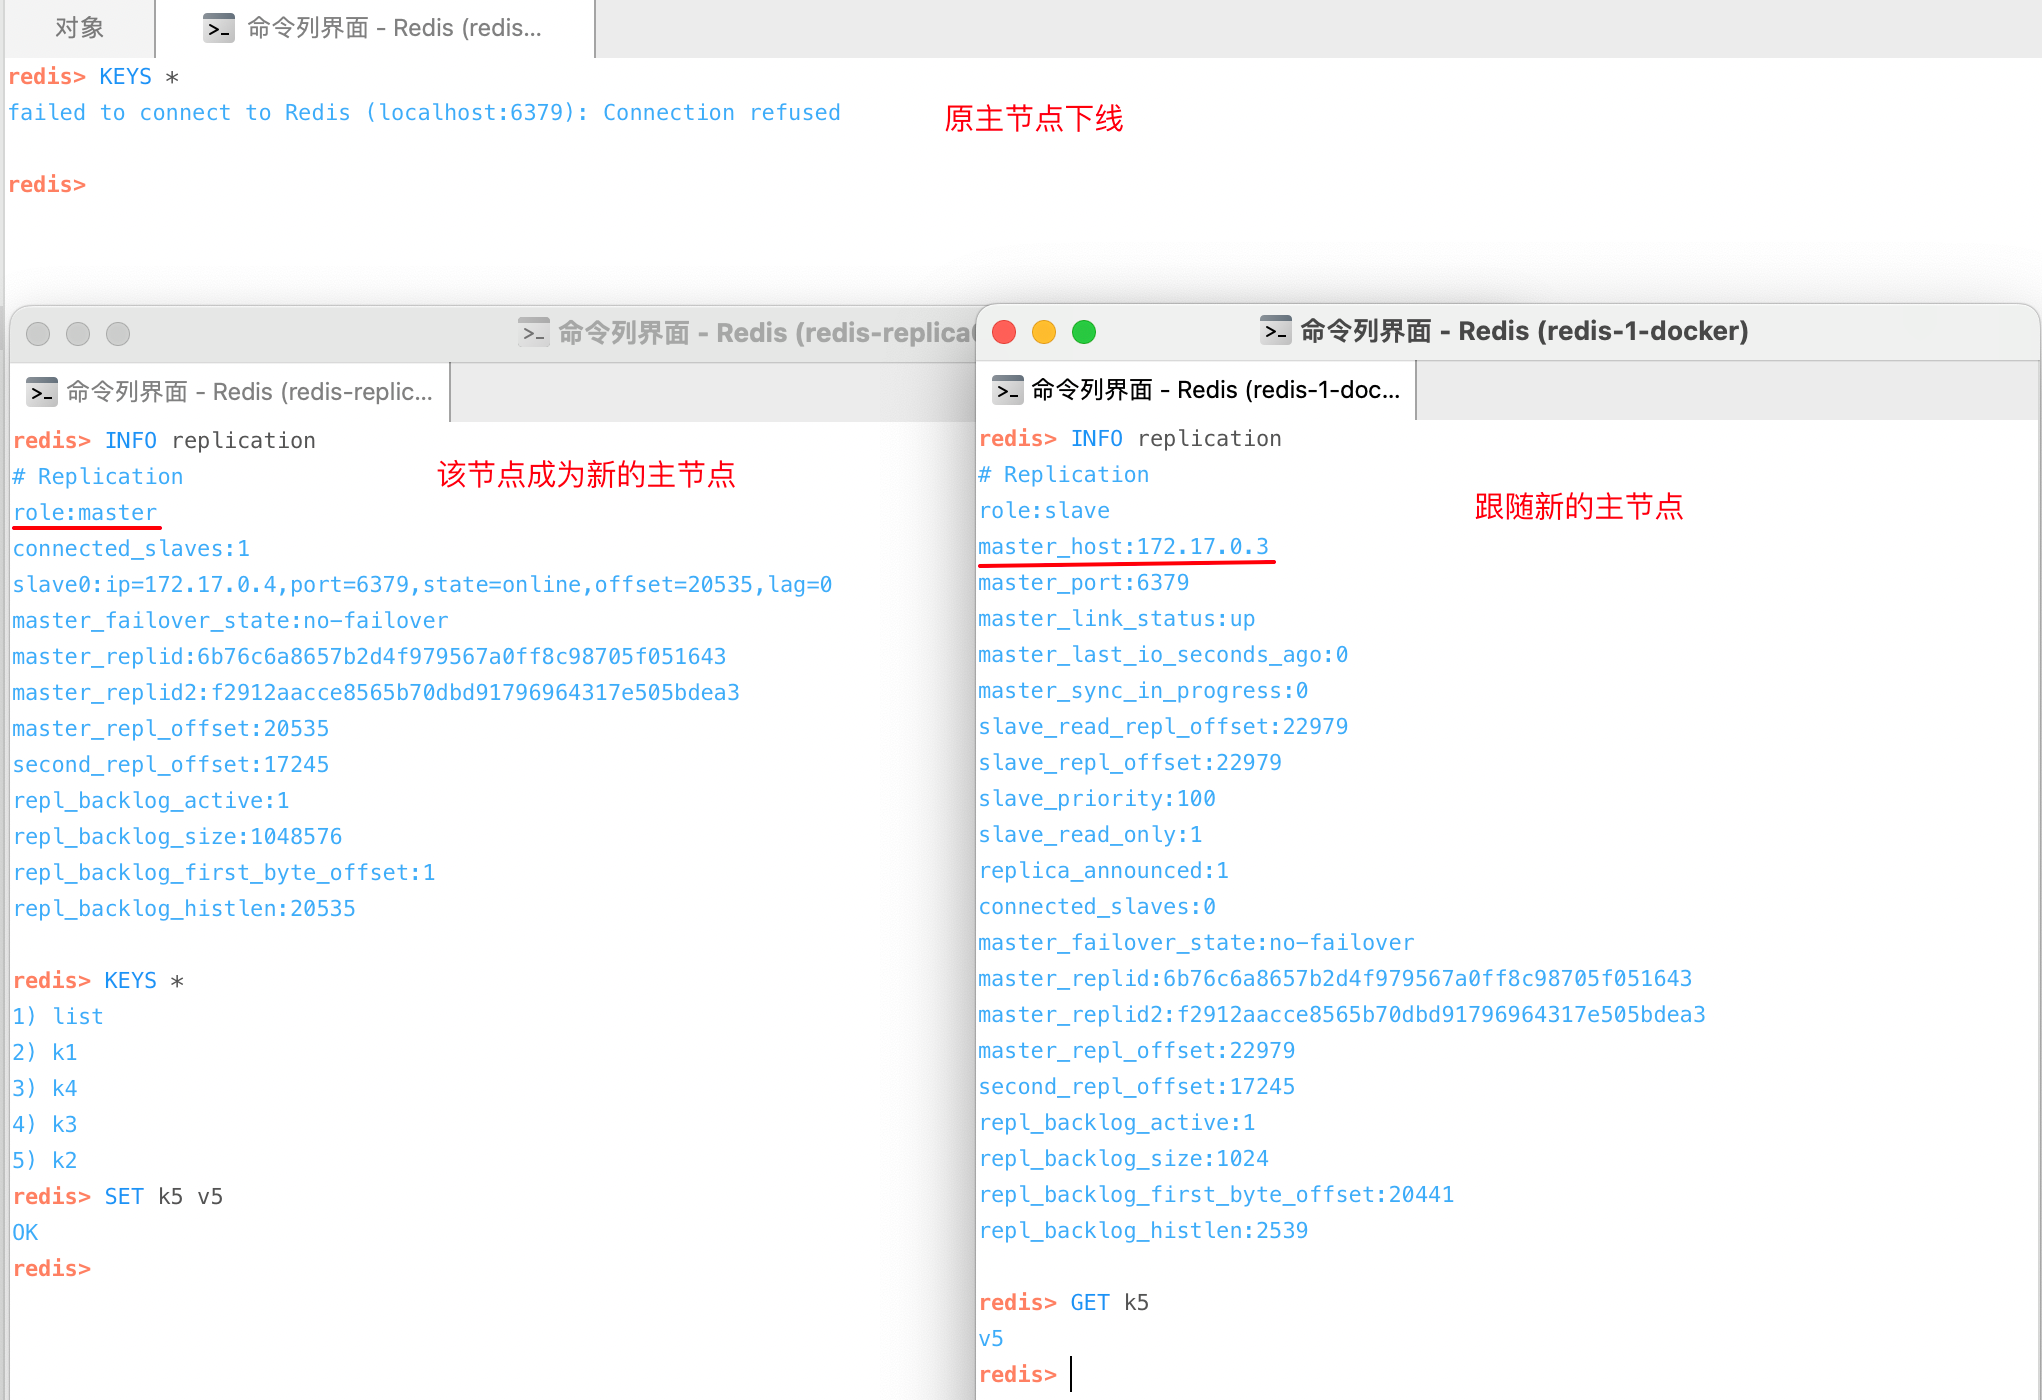Click 'slave_priority:100' line
Image resolution: width=2042 pixels, height=1400 pixels.
click(x=1097, y=799)
